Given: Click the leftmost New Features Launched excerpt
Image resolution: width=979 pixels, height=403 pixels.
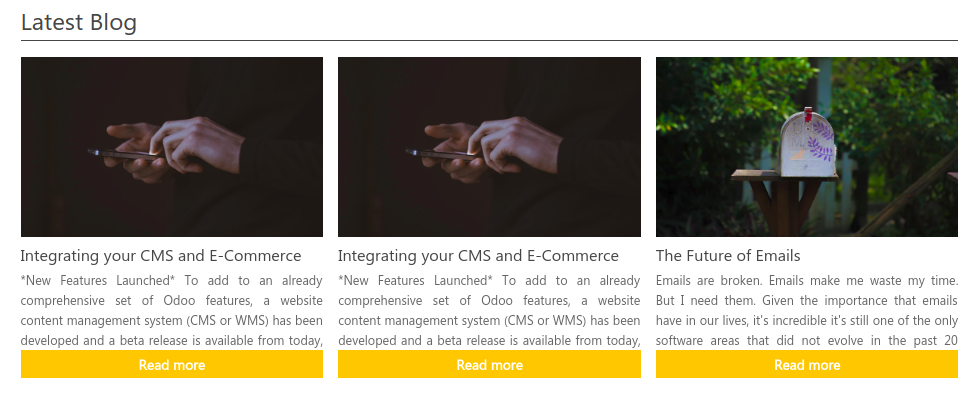Looking at the screenshot, I should click(x=172, y=311).
